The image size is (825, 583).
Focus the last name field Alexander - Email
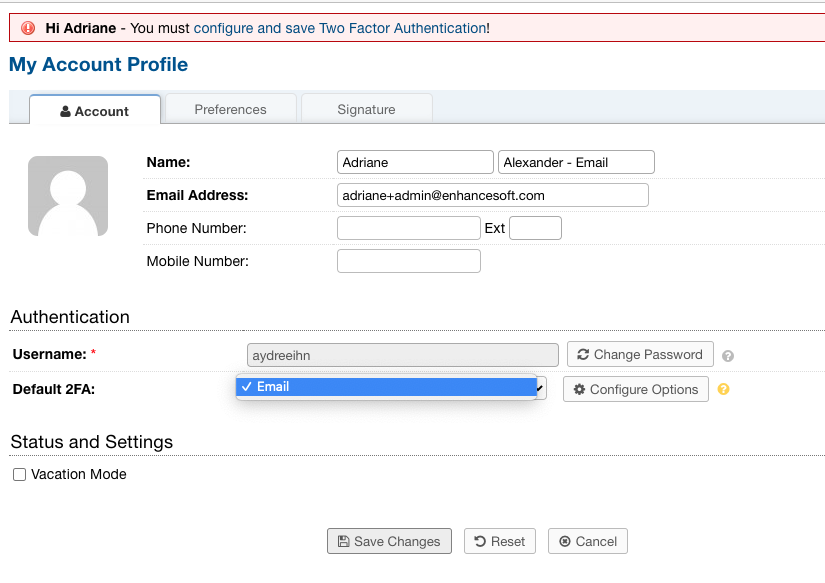coord(576,162)
